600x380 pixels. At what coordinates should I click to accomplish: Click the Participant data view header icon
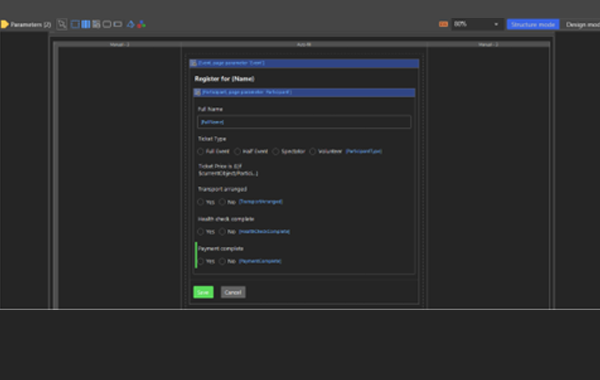197,92
